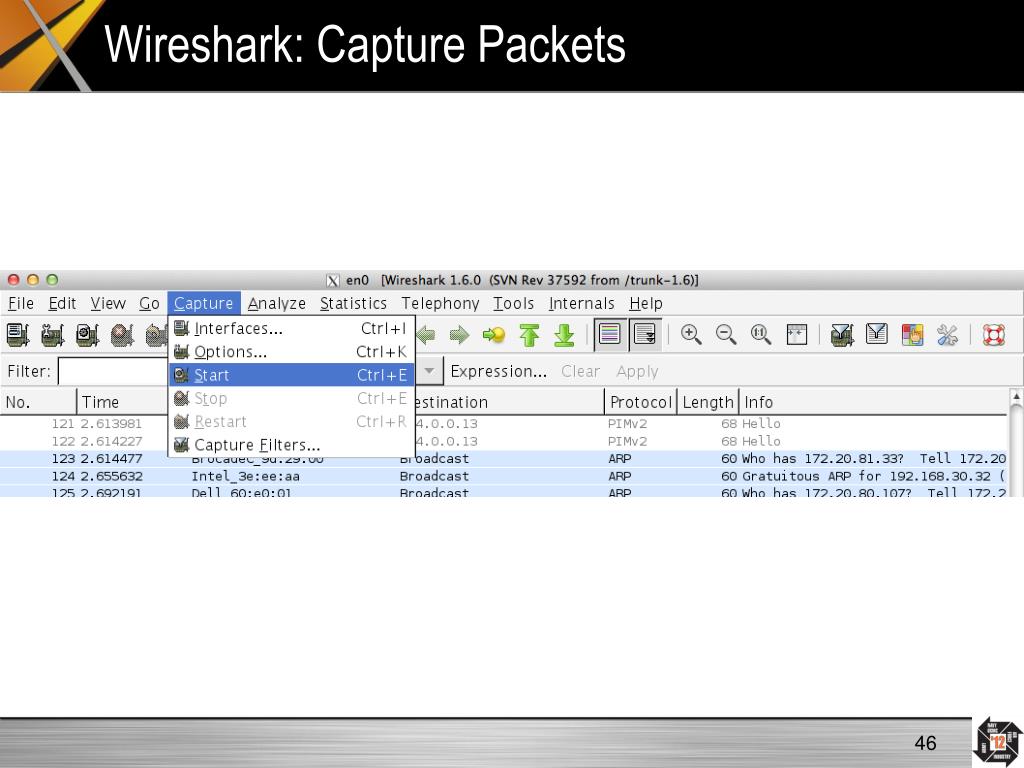Click ARP protocol cell of packet 123
Image resolution: width=1024 pixels, height=768 pixels.
(619, 458)
